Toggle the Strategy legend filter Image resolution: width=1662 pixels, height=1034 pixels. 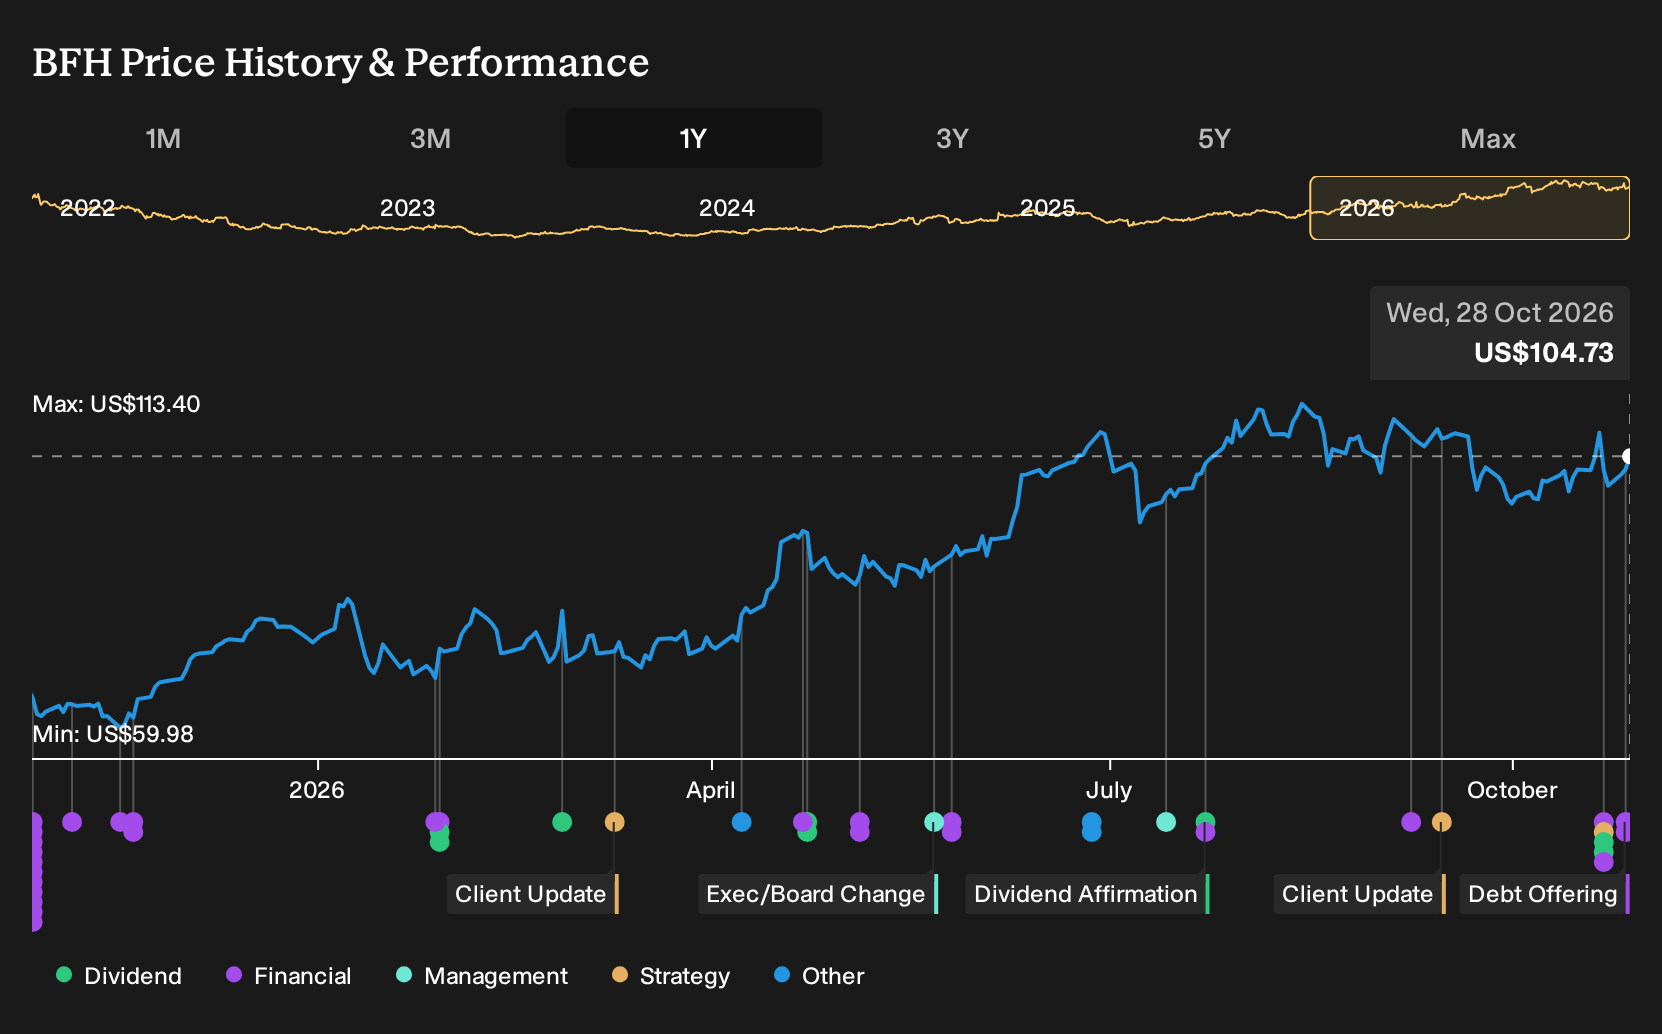point(671,976)
